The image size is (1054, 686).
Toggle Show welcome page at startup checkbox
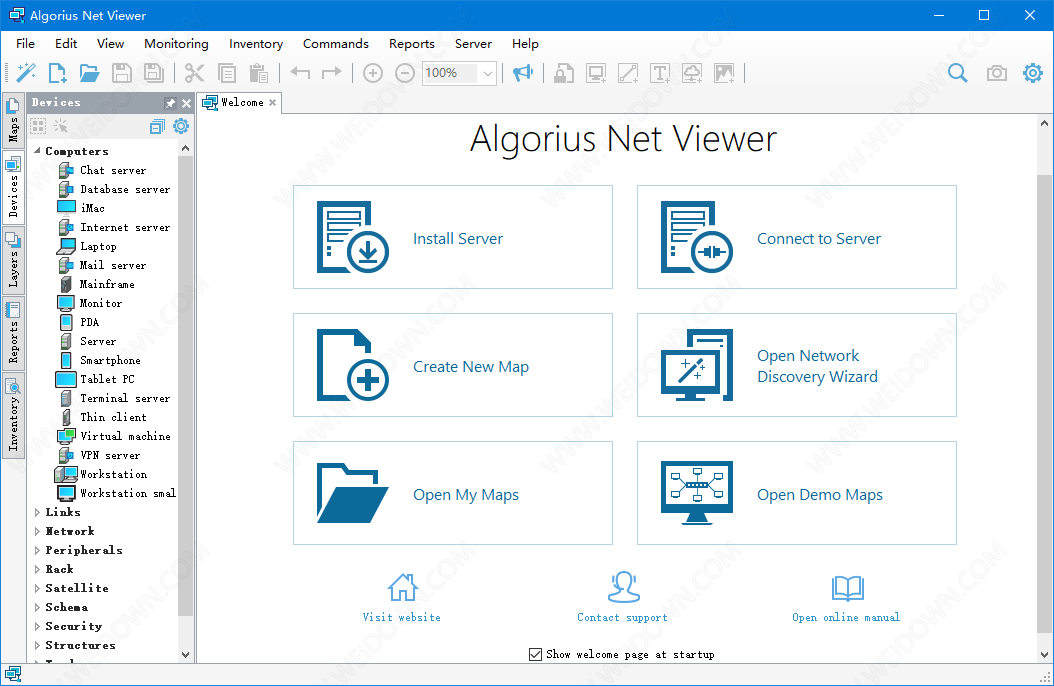coord(535,654)
